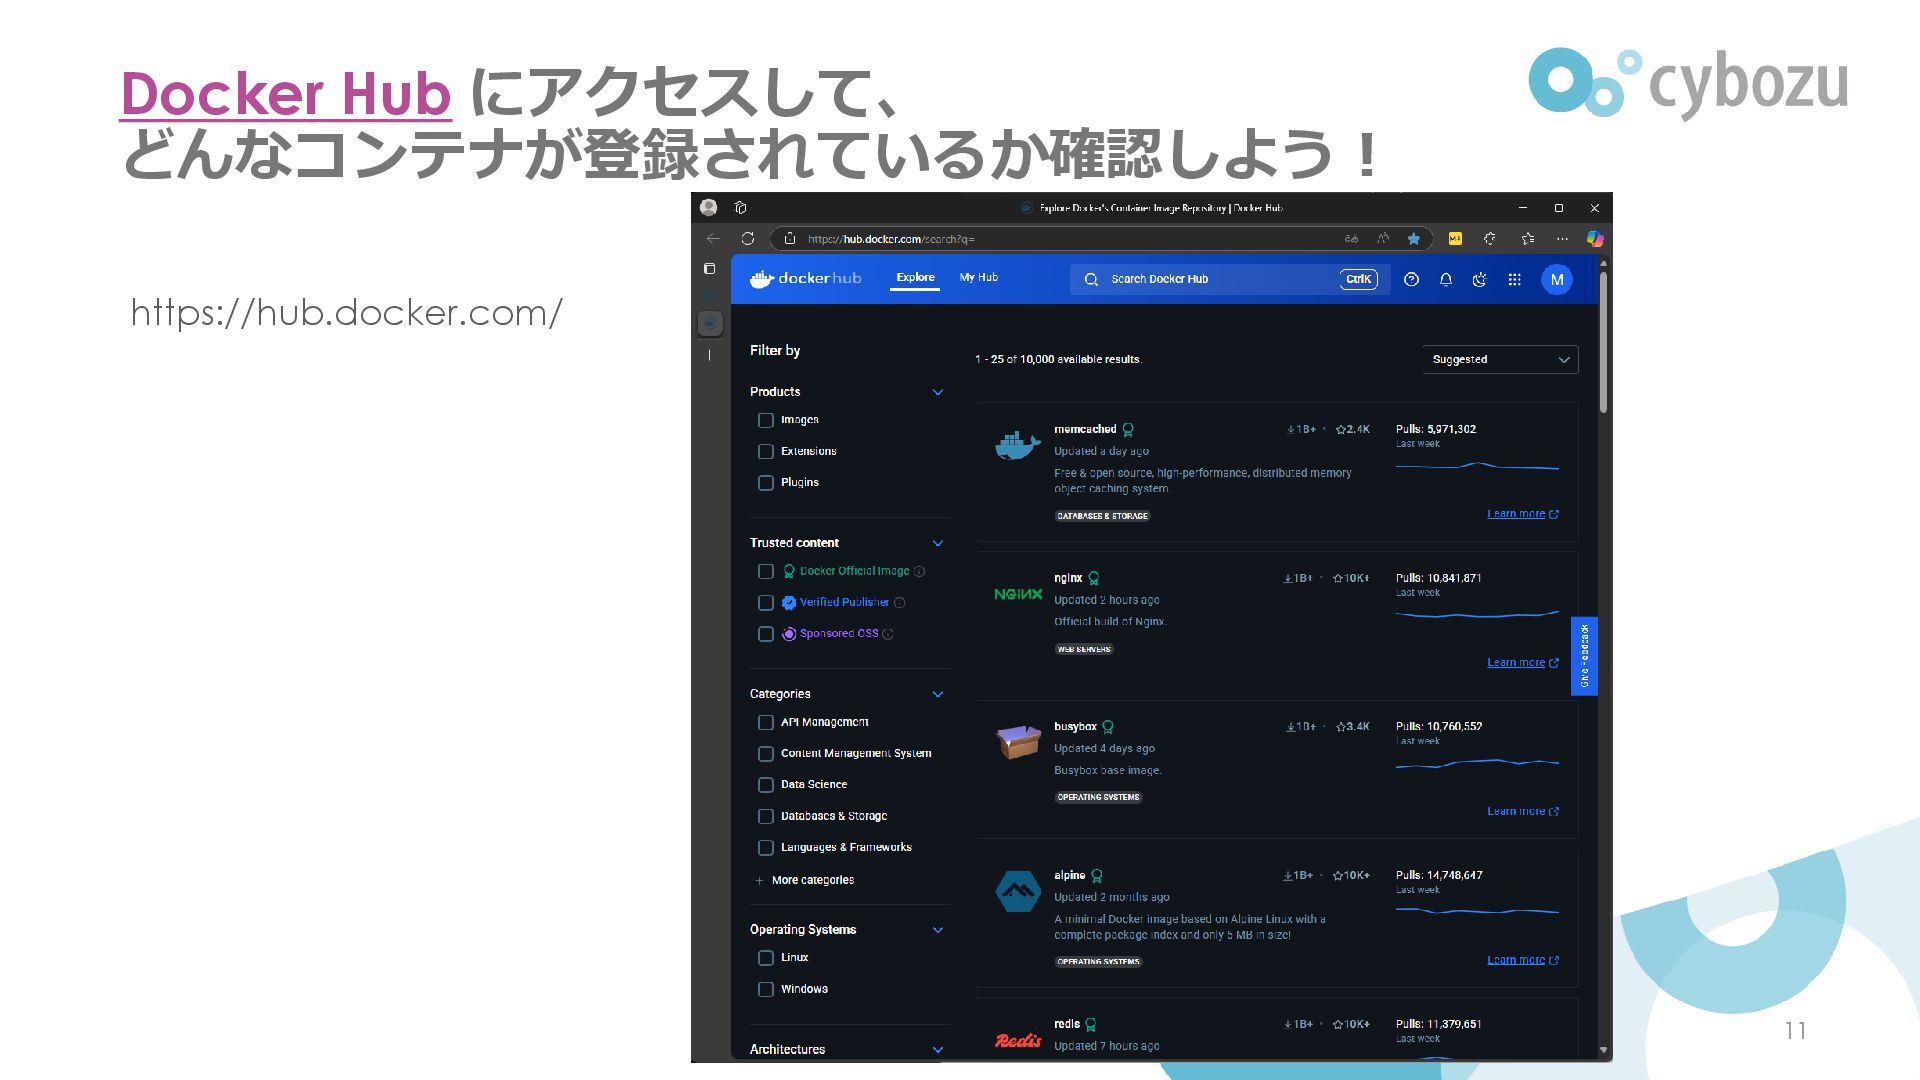Open the help question mark icon

pos(1411,280)
